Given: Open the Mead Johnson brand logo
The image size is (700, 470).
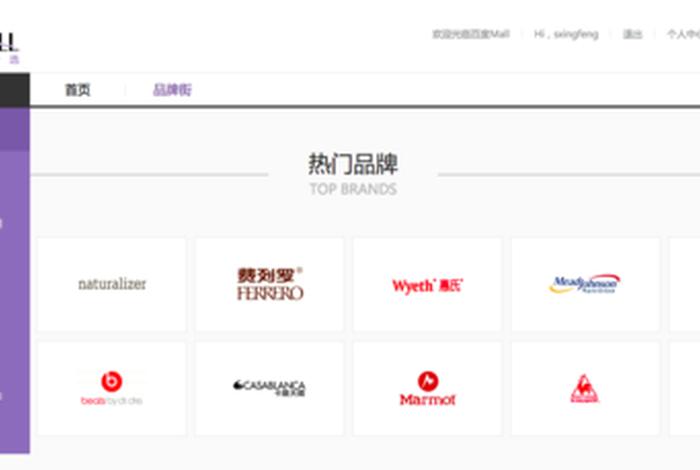Looking at the screenshot, I should click(585, 284).
